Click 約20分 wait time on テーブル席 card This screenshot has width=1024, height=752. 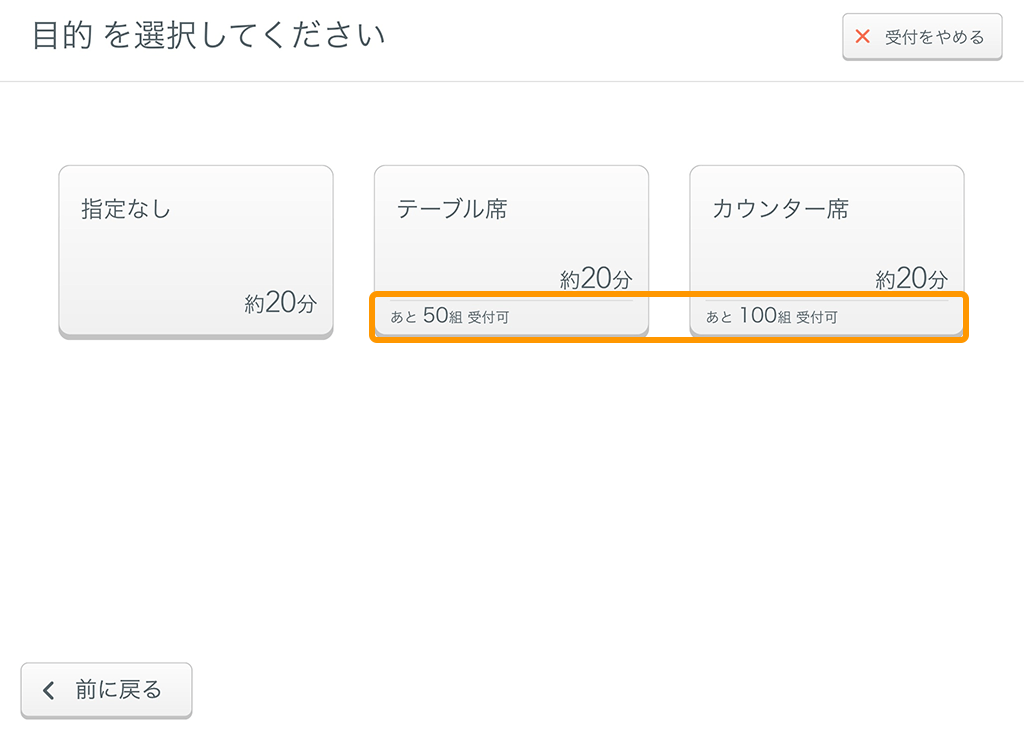596,279
